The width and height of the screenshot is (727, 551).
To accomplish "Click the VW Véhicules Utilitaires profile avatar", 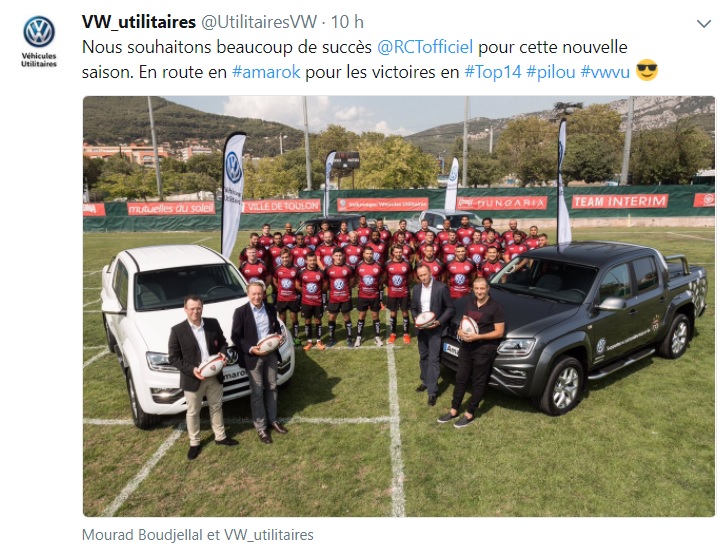I will (39, 41).
